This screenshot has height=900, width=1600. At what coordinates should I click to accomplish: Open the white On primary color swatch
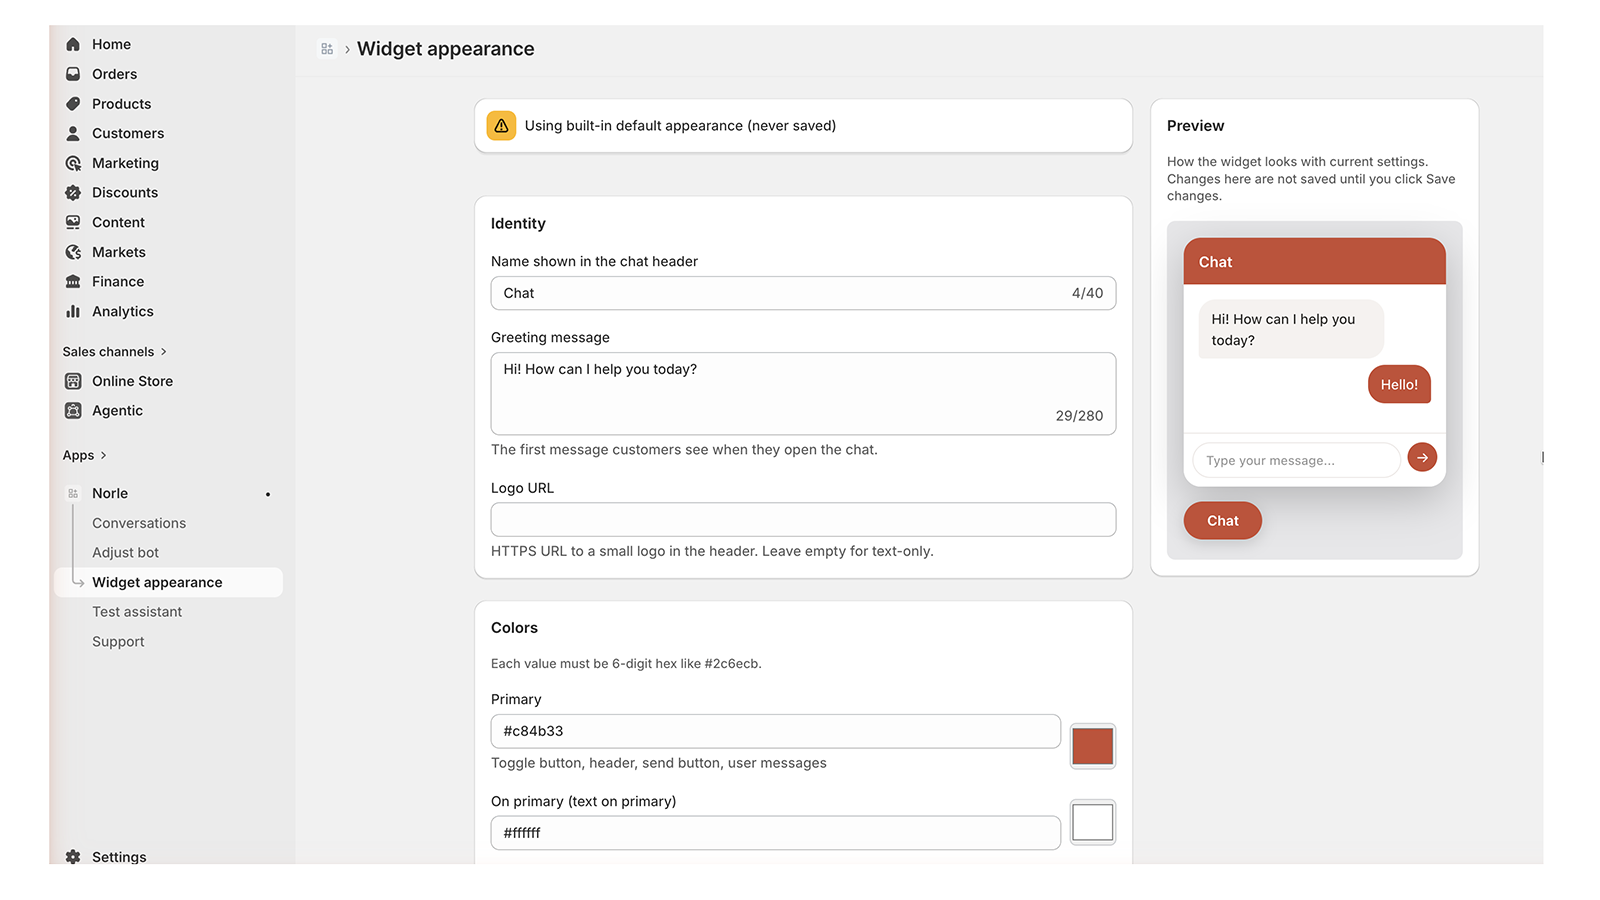[x=1092, y=823]
